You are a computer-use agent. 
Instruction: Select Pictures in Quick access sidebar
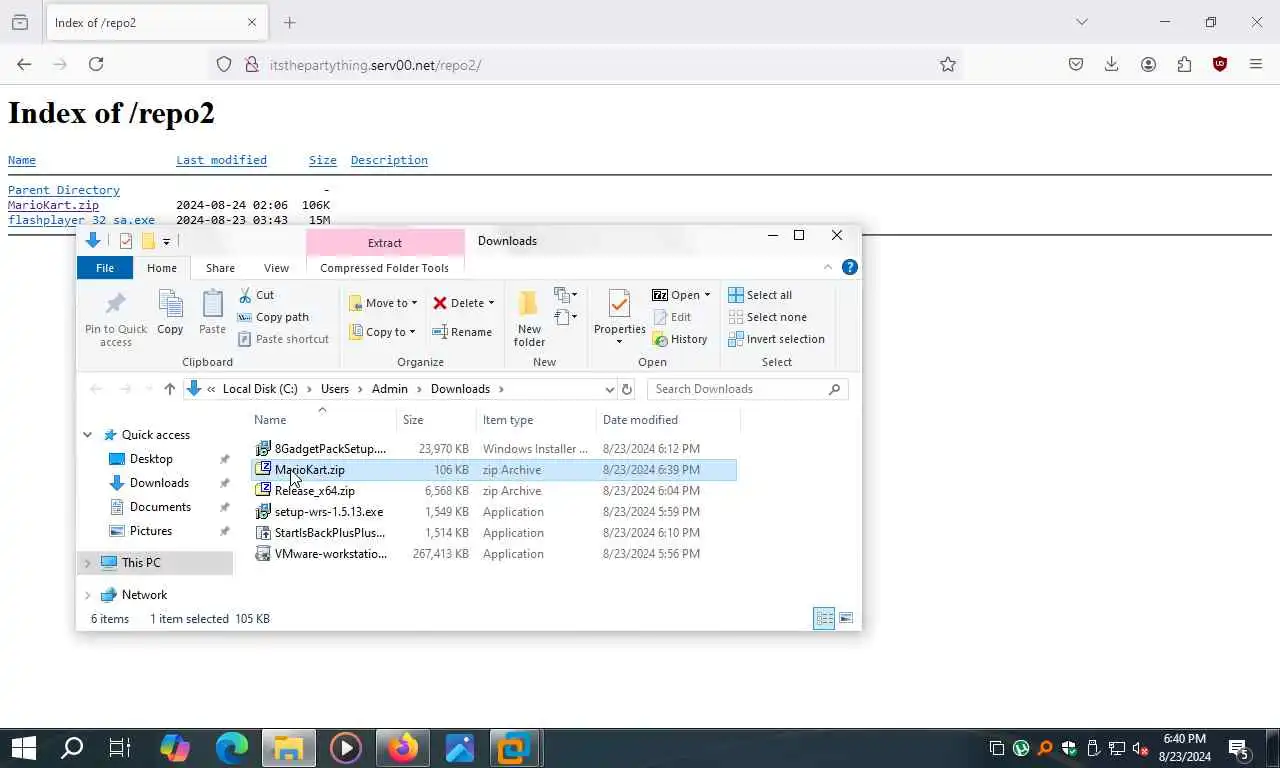coord(151,531)
